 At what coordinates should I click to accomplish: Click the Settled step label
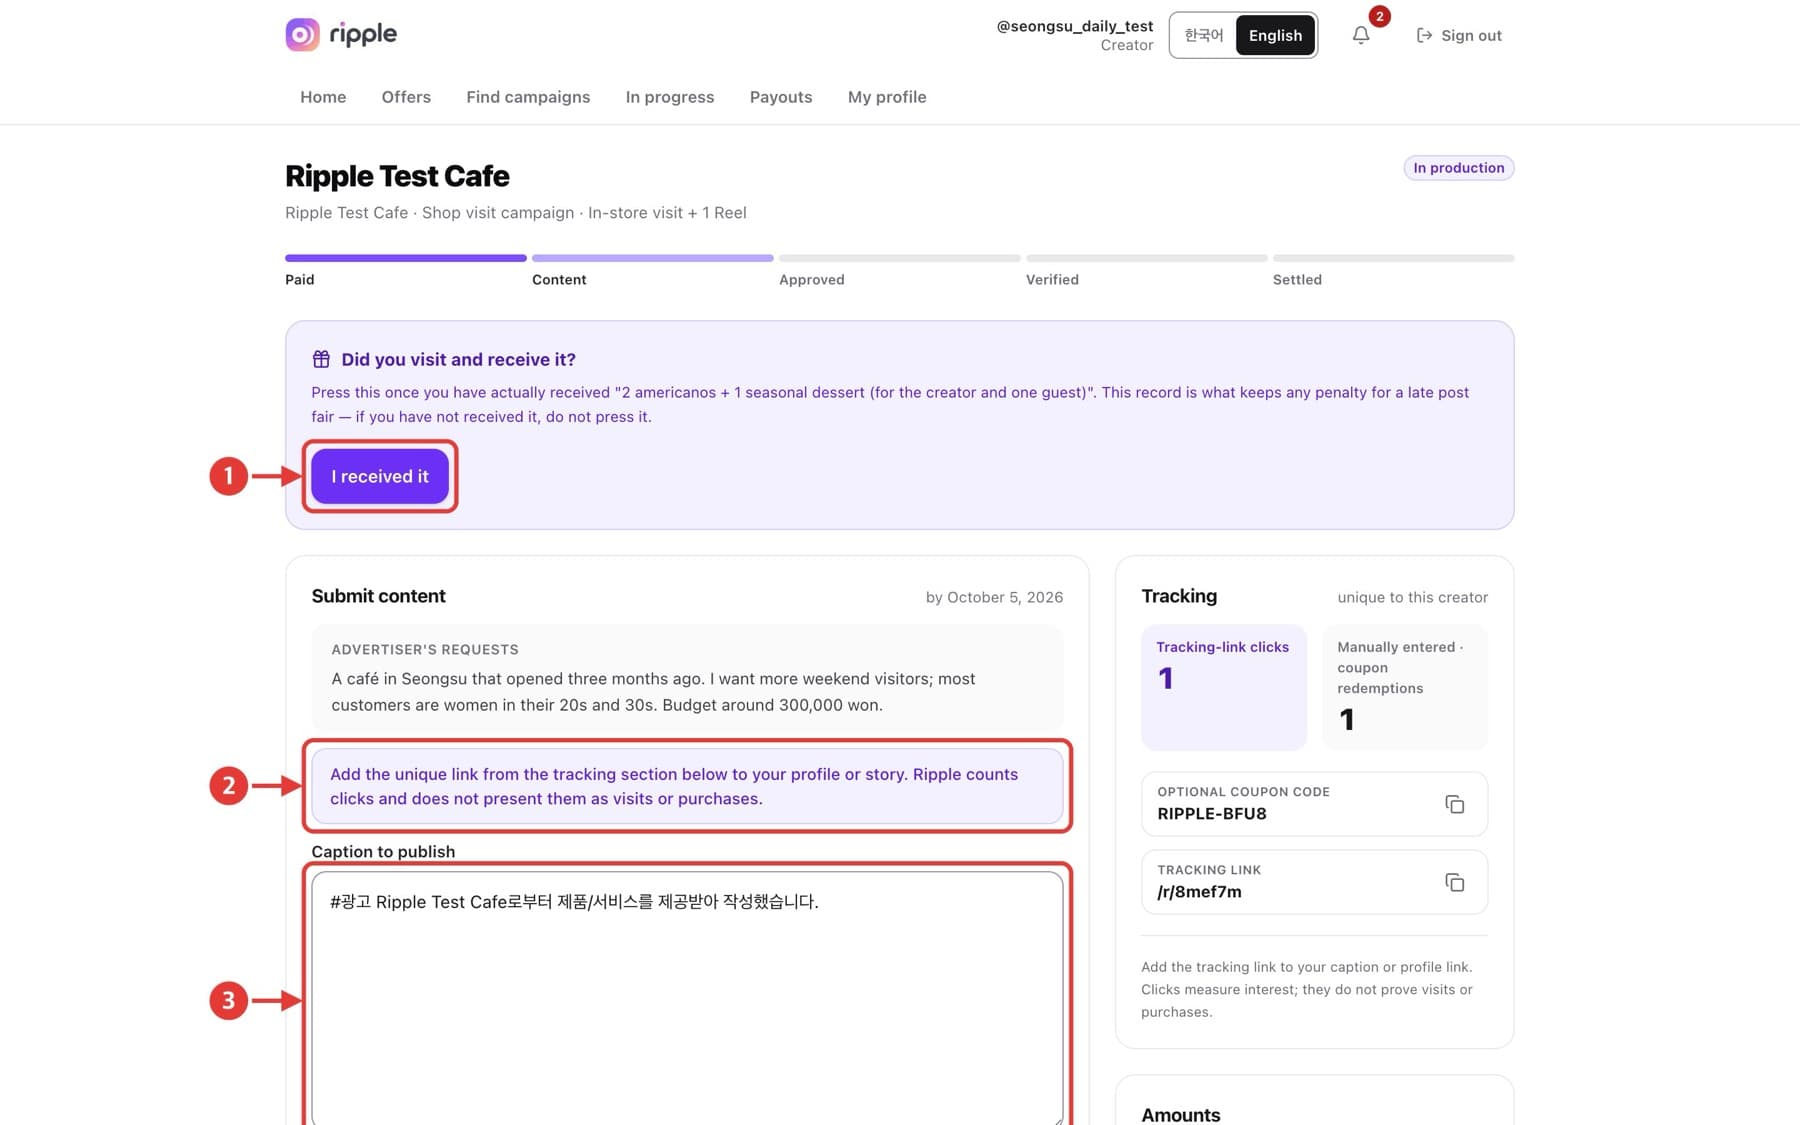point(1297,280)
